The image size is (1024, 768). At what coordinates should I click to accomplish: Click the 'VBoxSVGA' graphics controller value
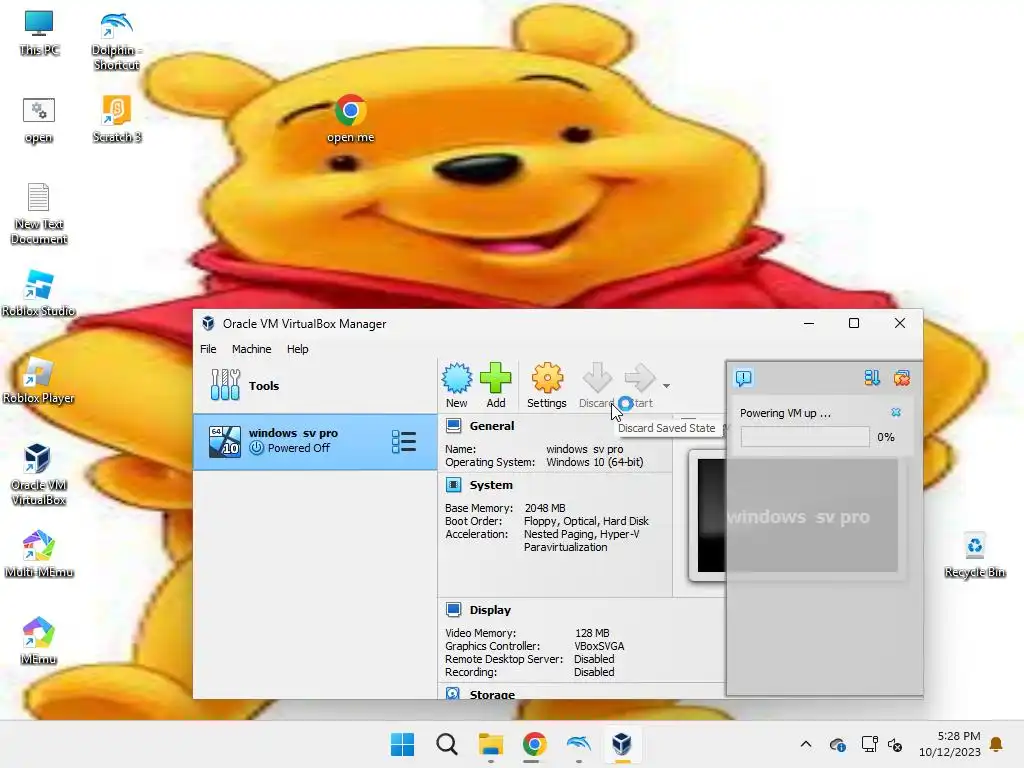pyautogui.click(x=599, y=646)
